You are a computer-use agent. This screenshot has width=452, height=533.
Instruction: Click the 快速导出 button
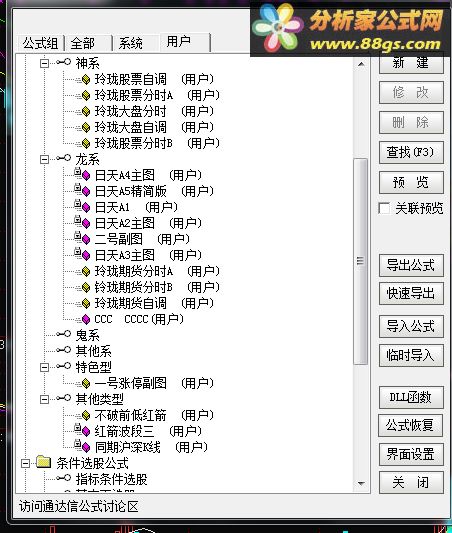pos(411,293)
